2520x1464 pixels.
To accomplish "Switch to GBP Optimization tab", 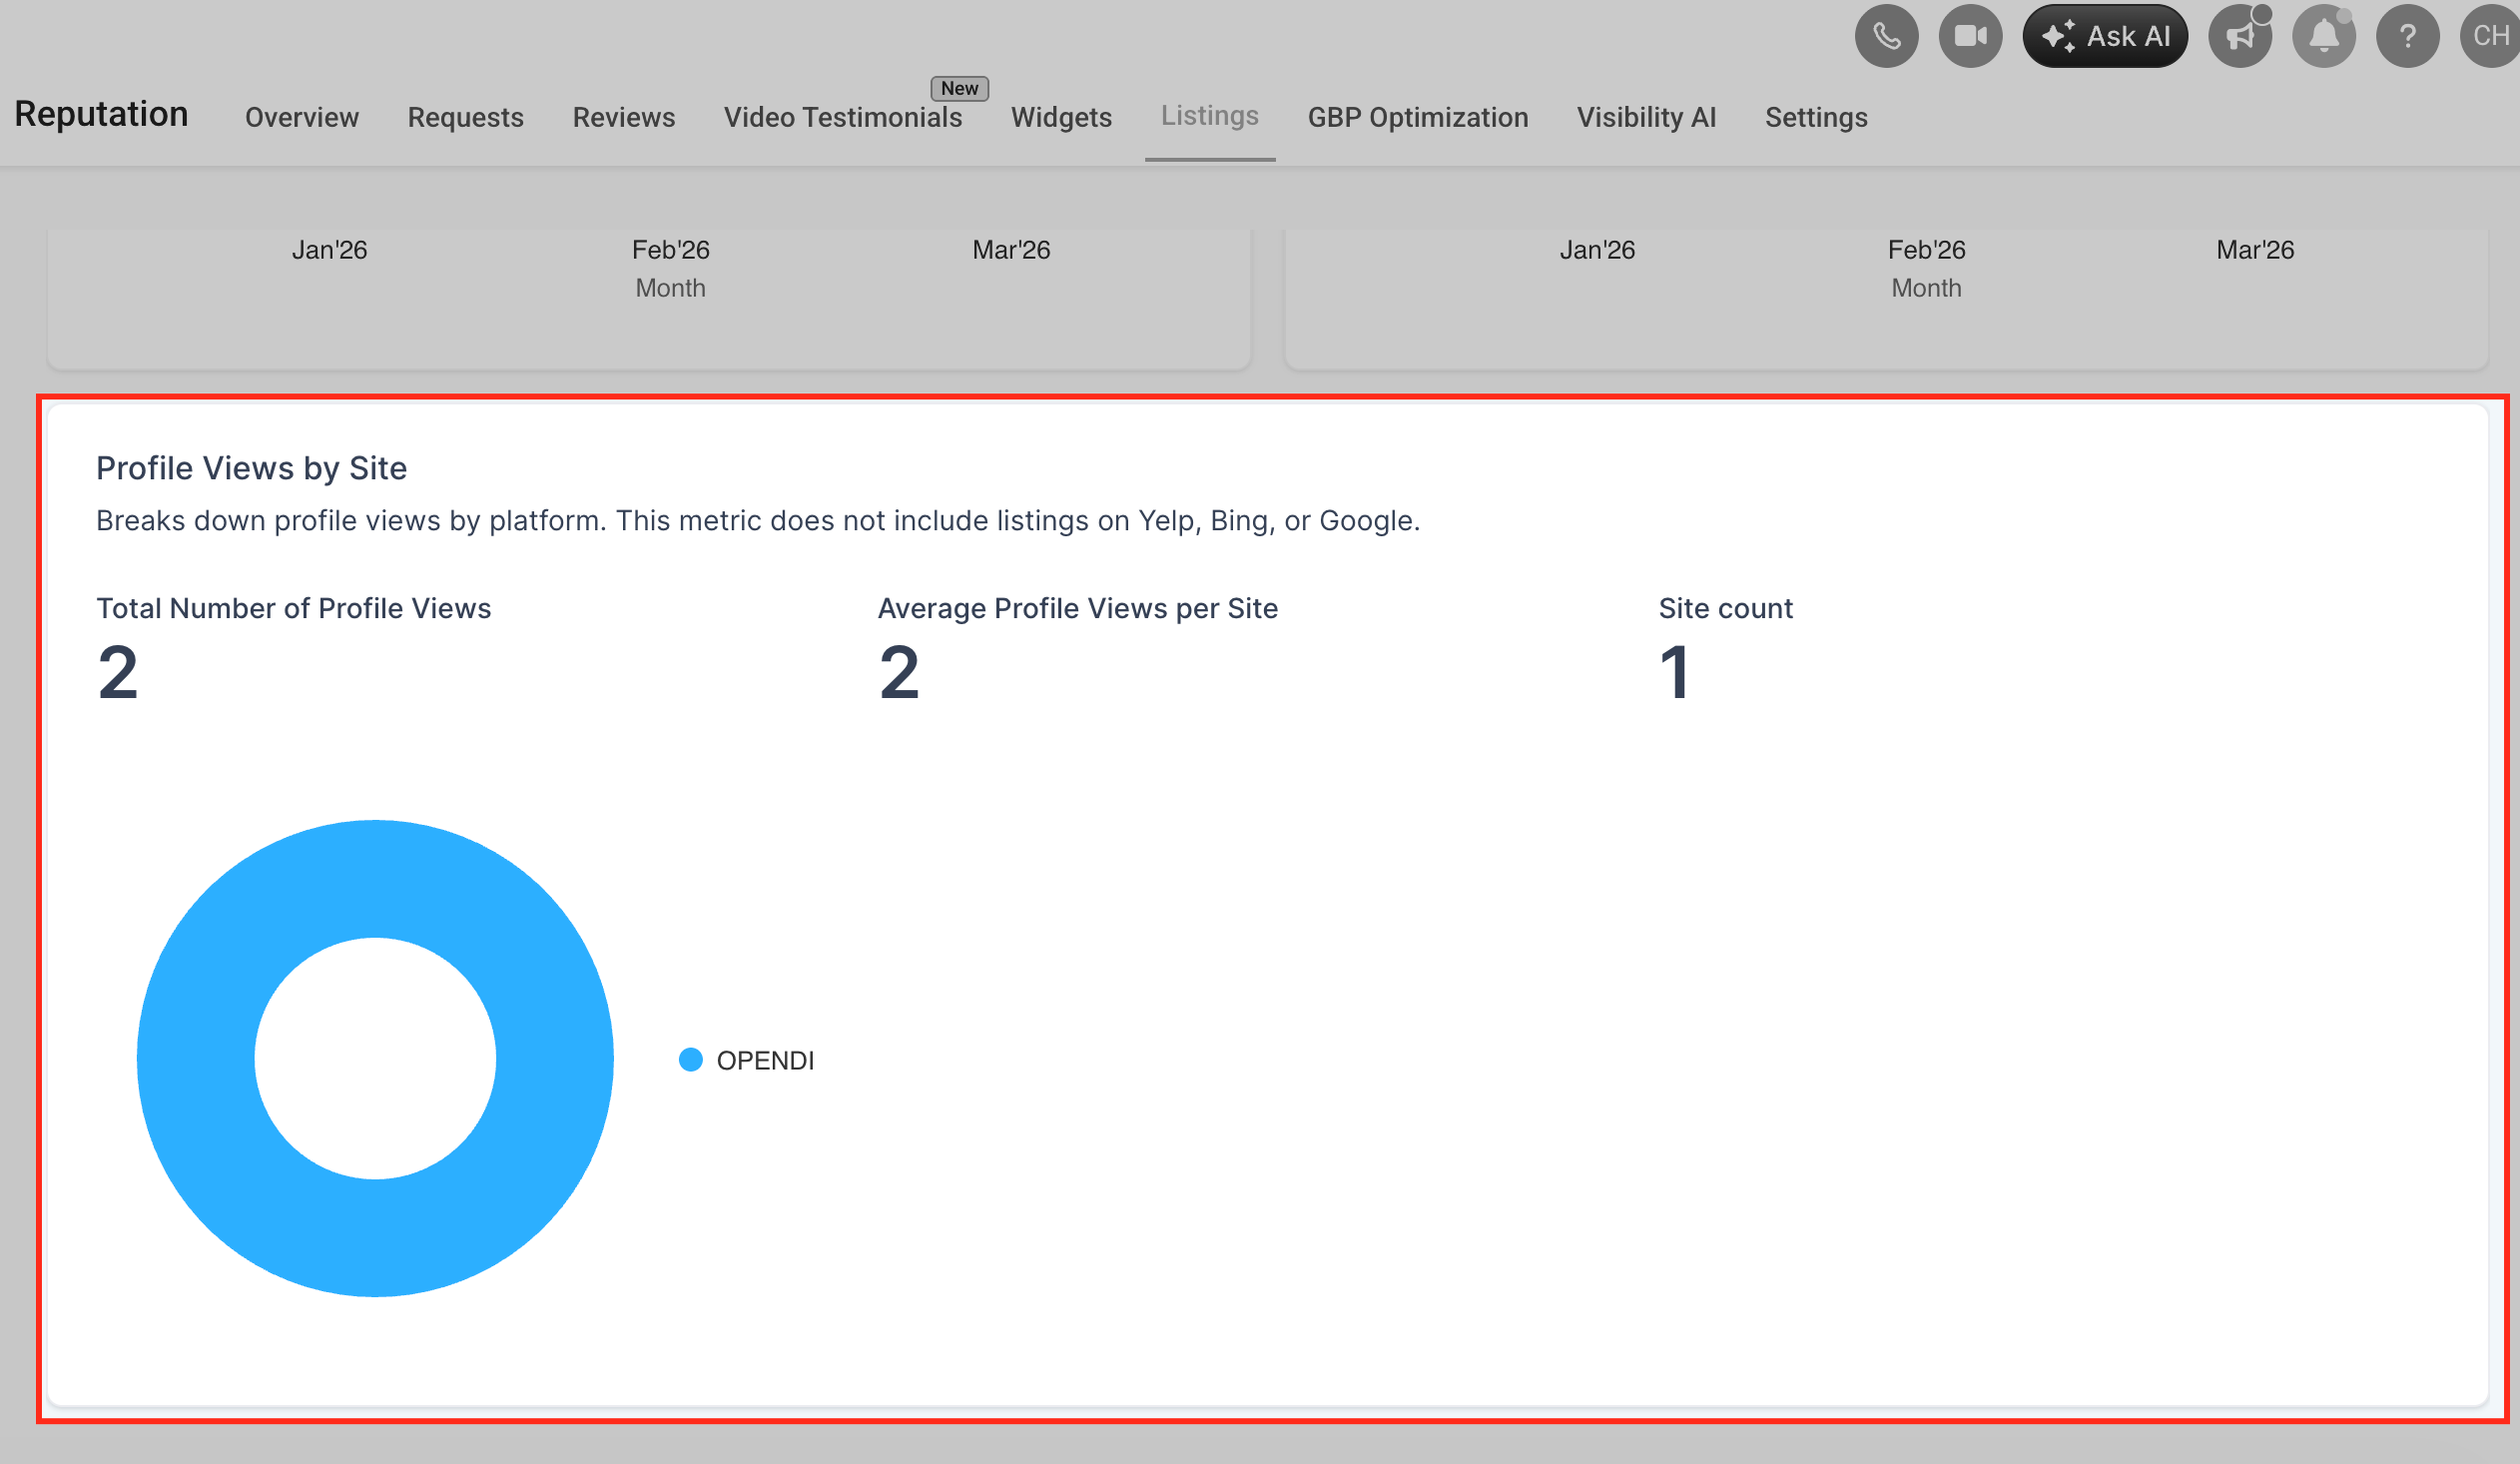I will pos(1417,117).
